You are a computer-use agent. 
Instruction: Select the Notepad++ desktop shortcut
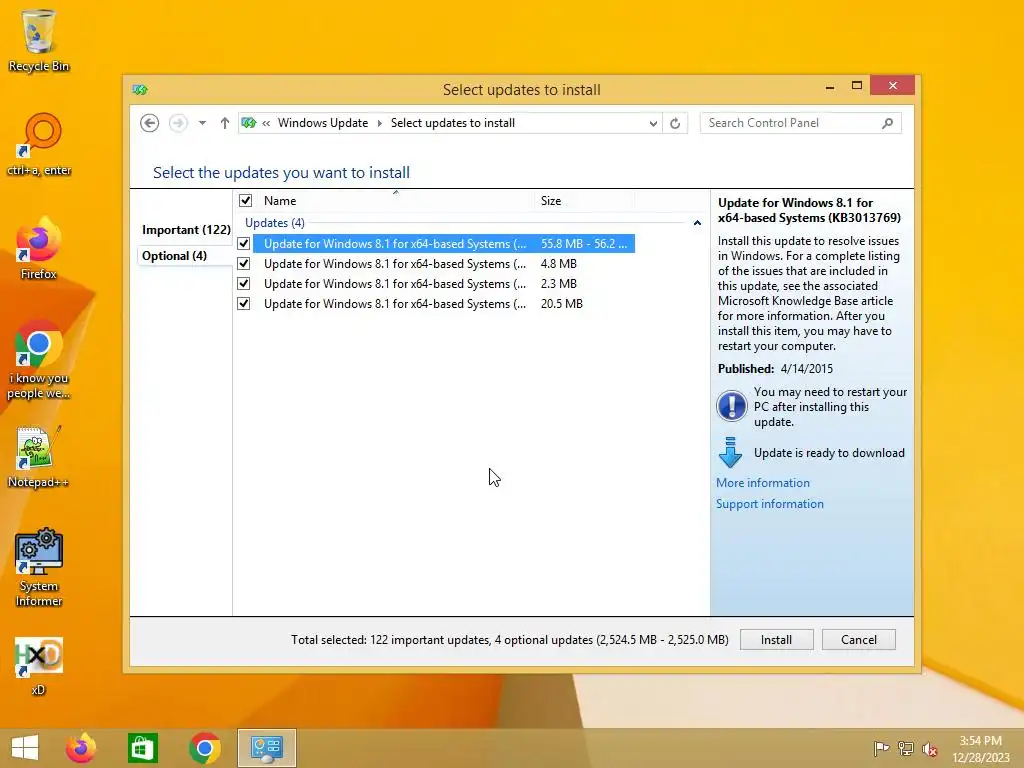tap(39, 456)
